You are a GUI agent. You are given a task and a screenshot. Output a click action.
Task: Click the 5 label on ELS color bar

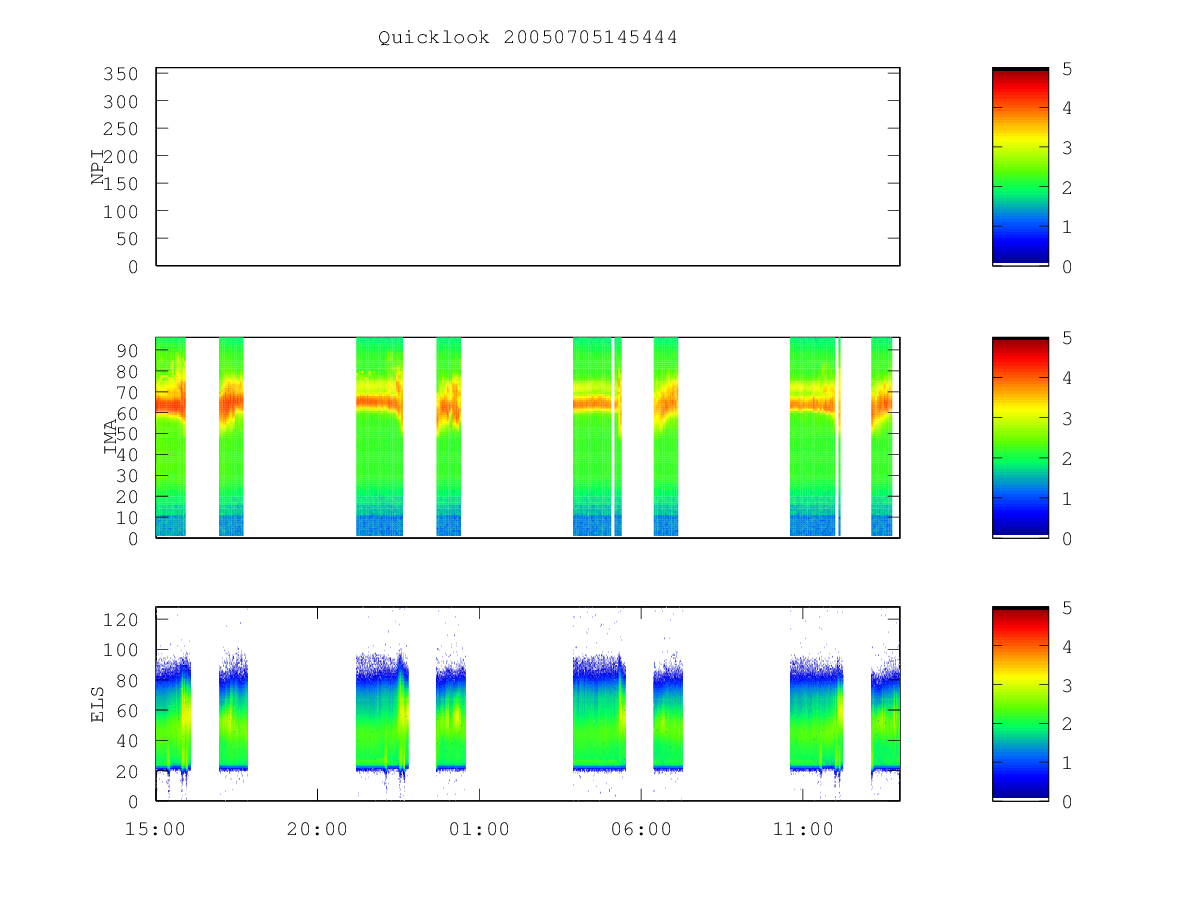pos(1068,608)
